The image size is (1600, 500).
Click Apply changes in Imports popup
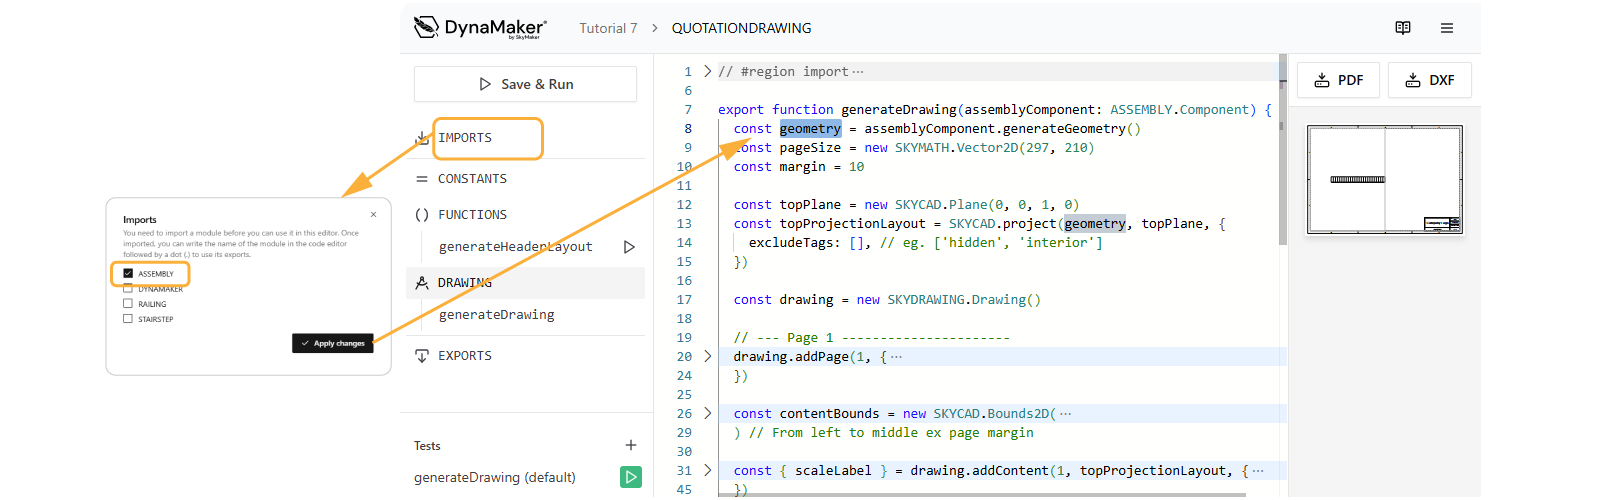point(333,343)
